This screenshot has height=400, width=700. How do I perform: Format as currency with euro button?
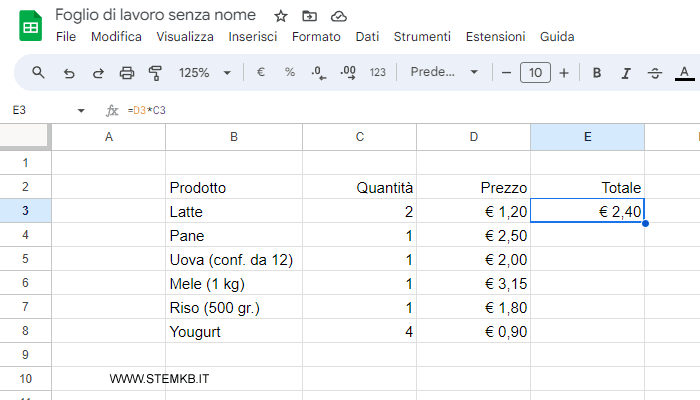pyautogui.click(x=261, y=72)
